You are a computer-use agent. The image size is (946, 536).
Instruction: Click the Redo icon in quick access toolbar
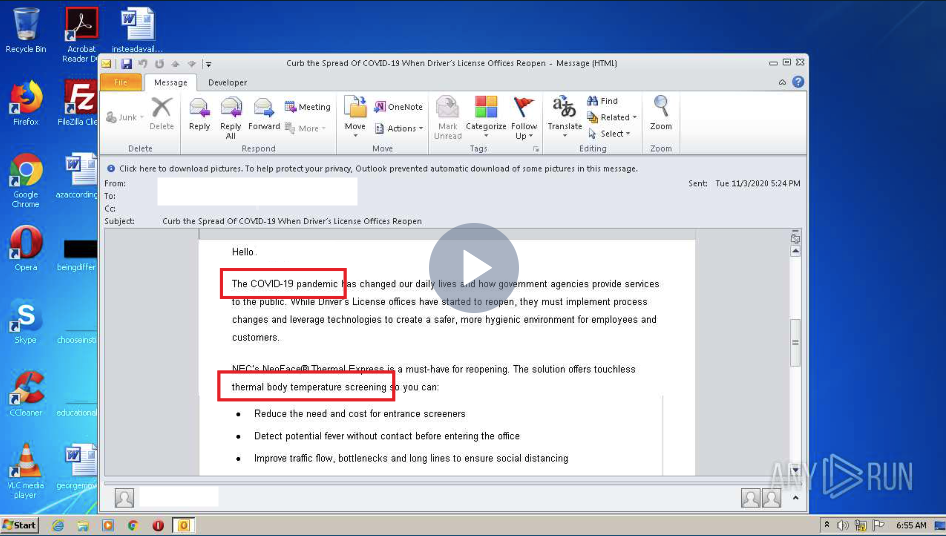[x=159, y=63]
